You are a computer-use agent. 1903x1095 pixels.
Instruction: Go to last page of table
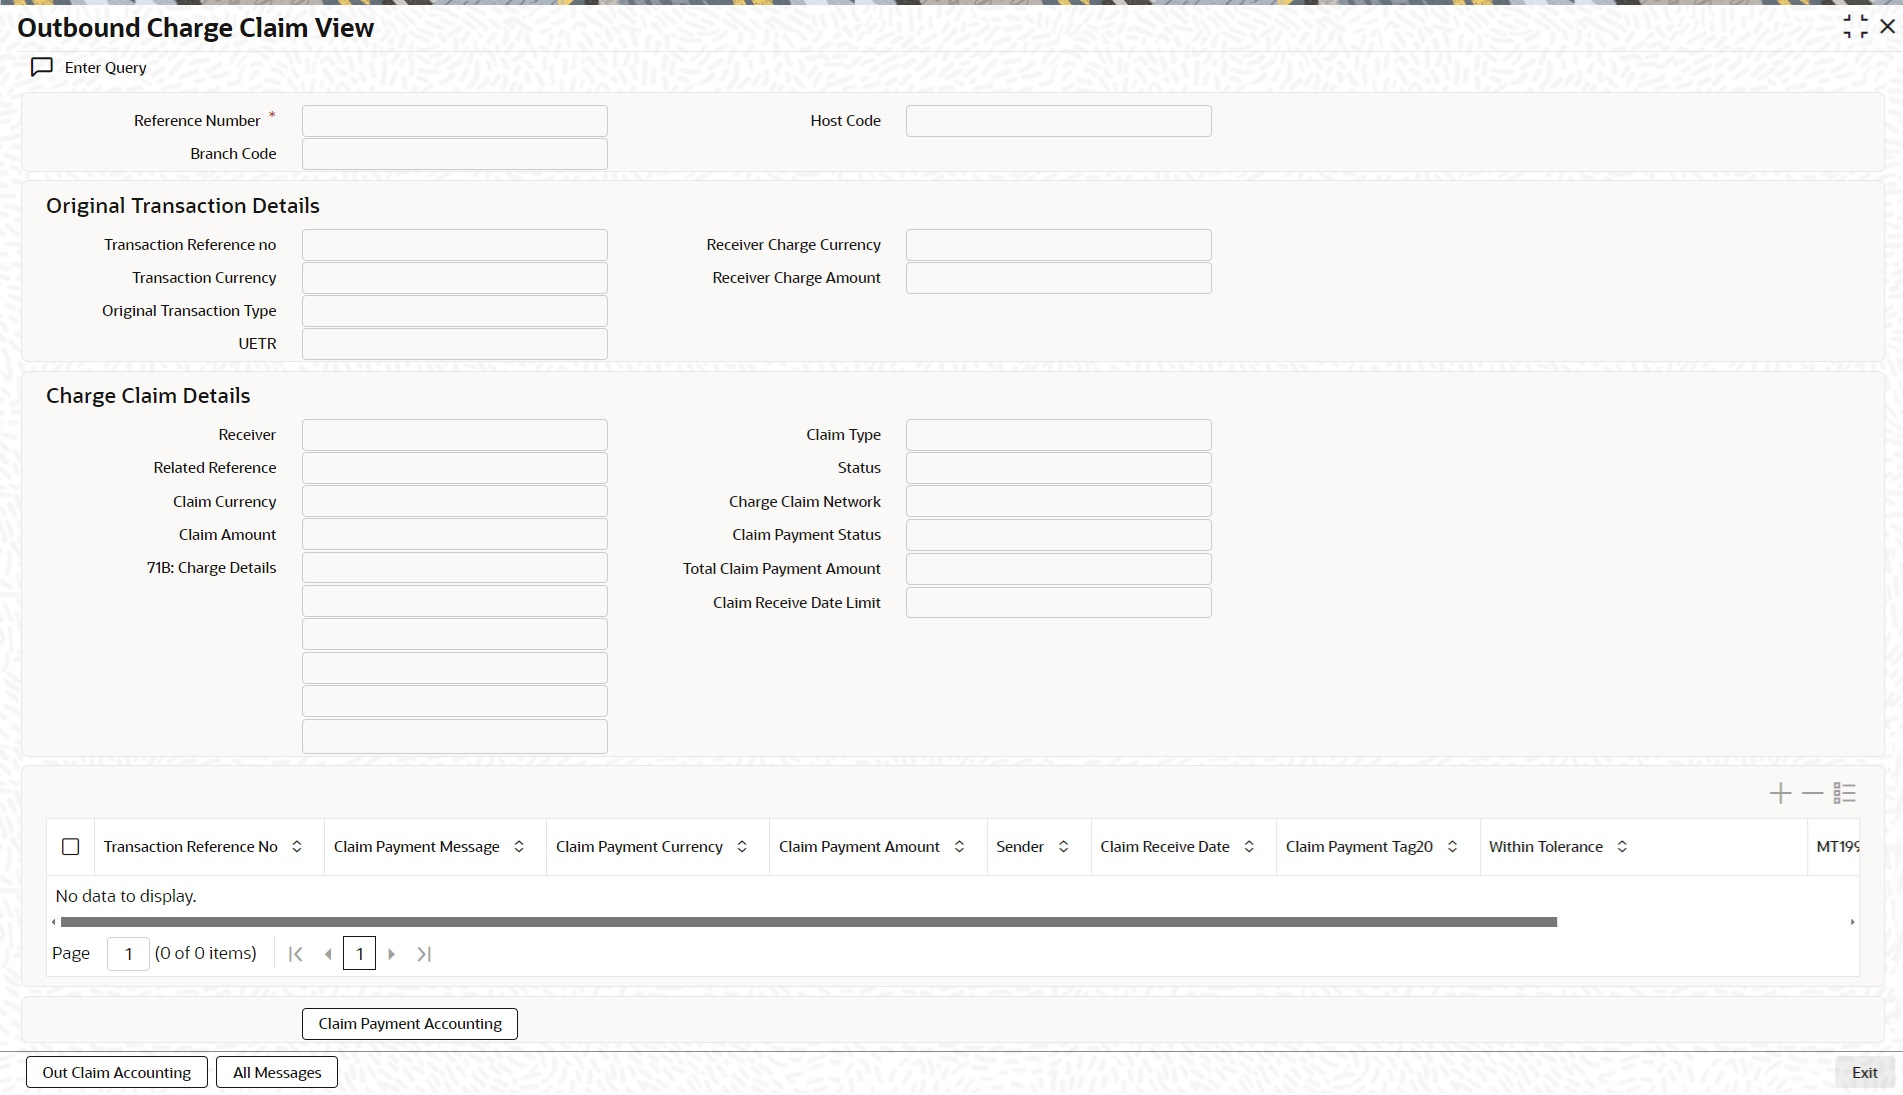[424, 954]
